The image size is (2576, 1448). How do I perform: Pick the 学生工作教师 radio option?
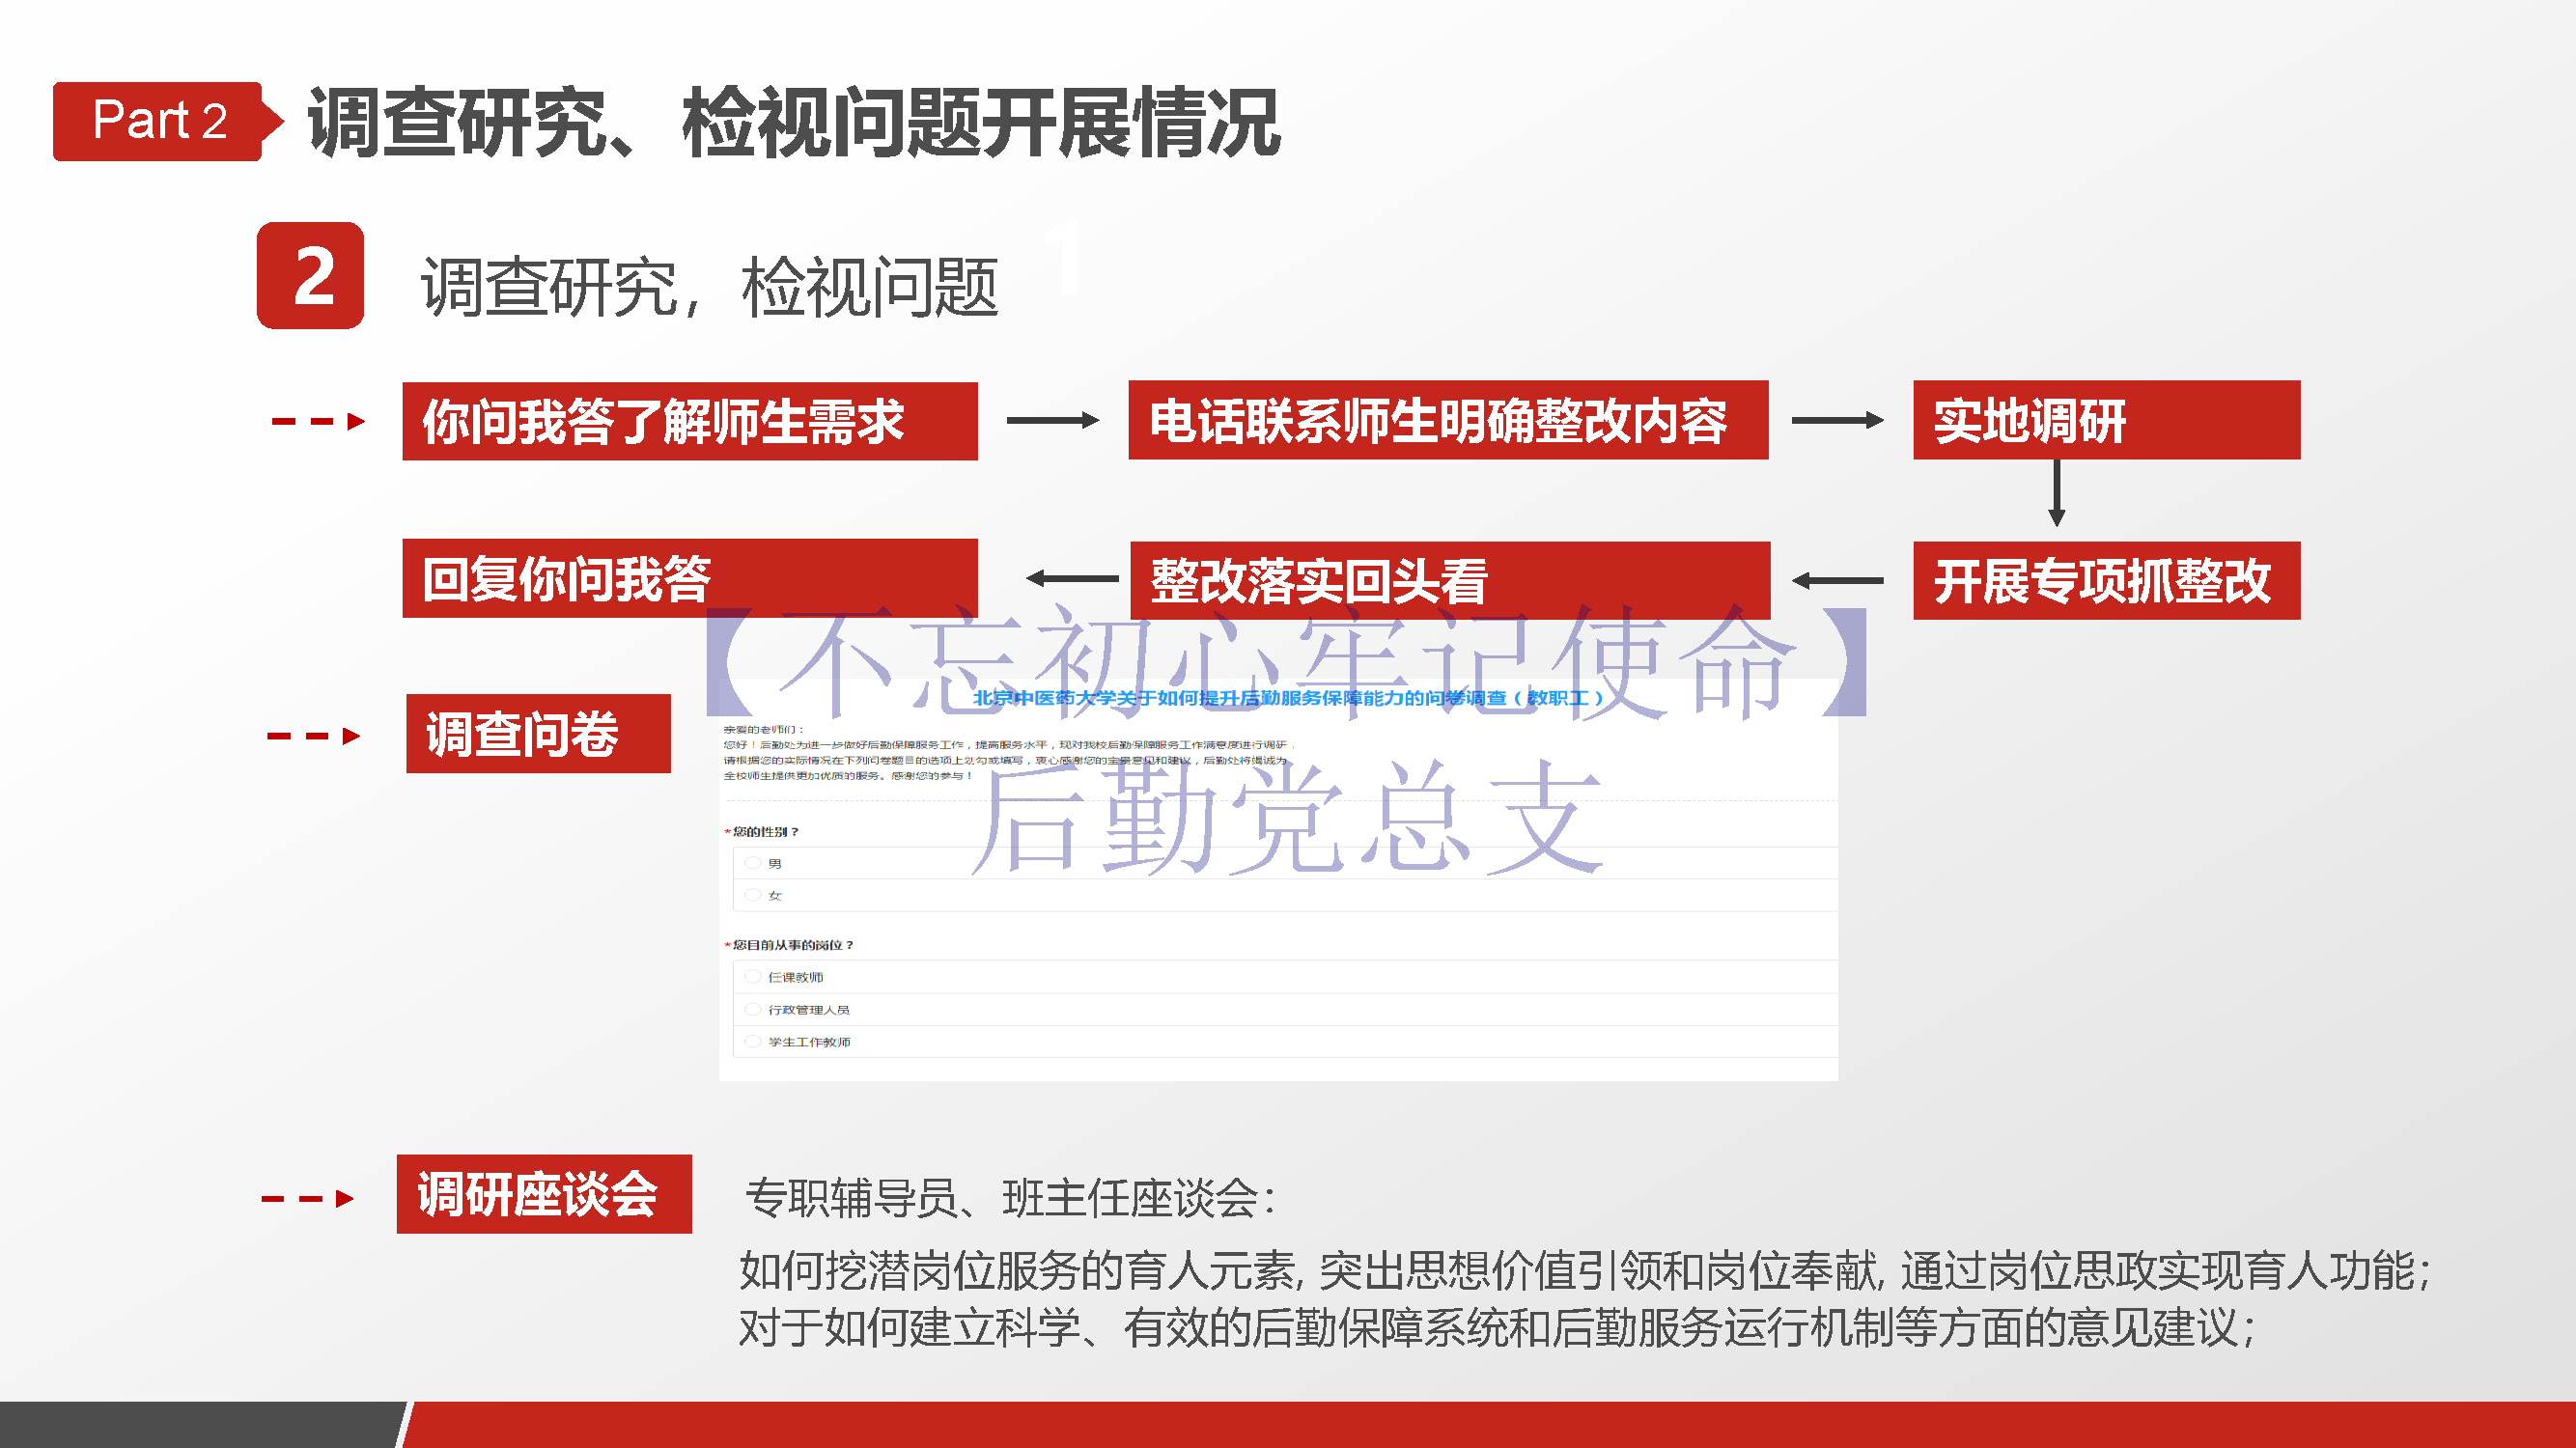point(753,1041)
